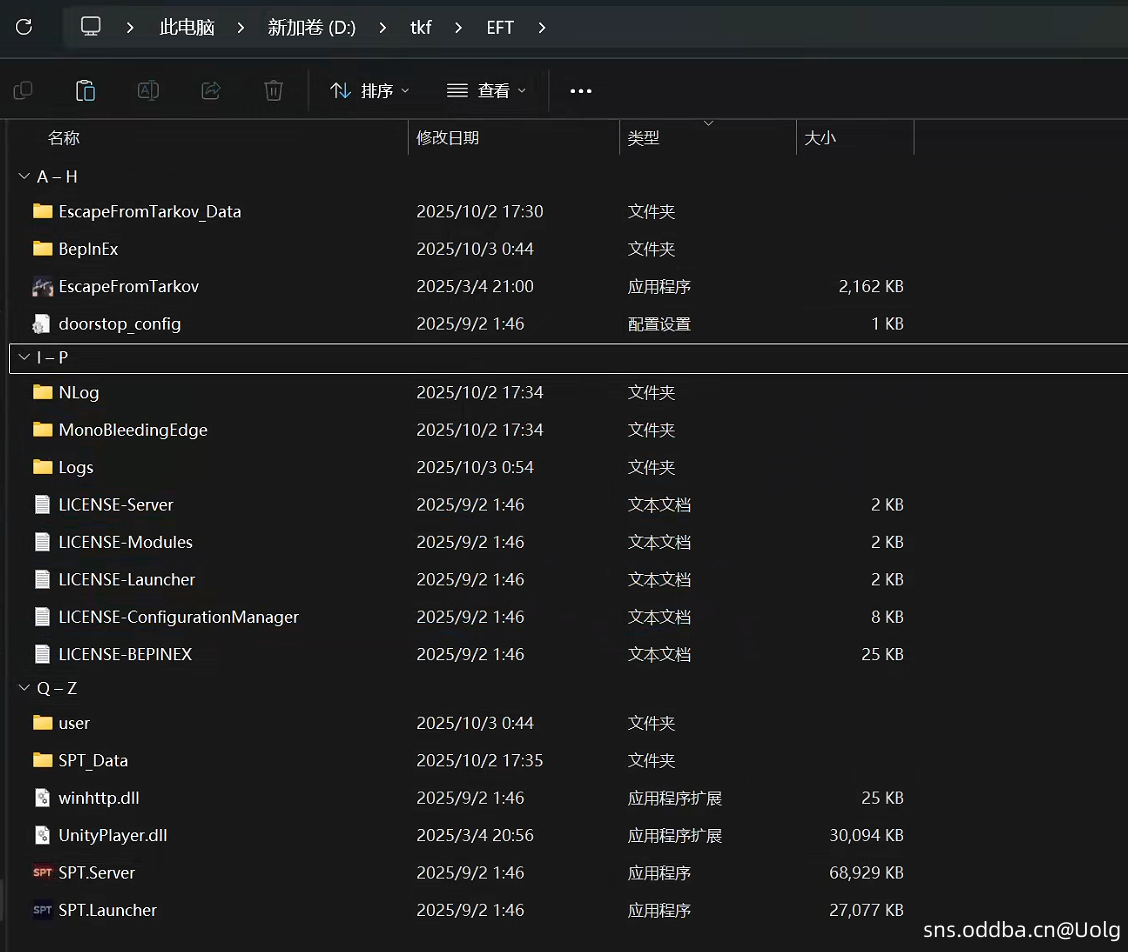The width and height of the screenshot is (1128, 952).
Task: Click the tkf breadcrumb in address bar
Action: coord(421,27)
